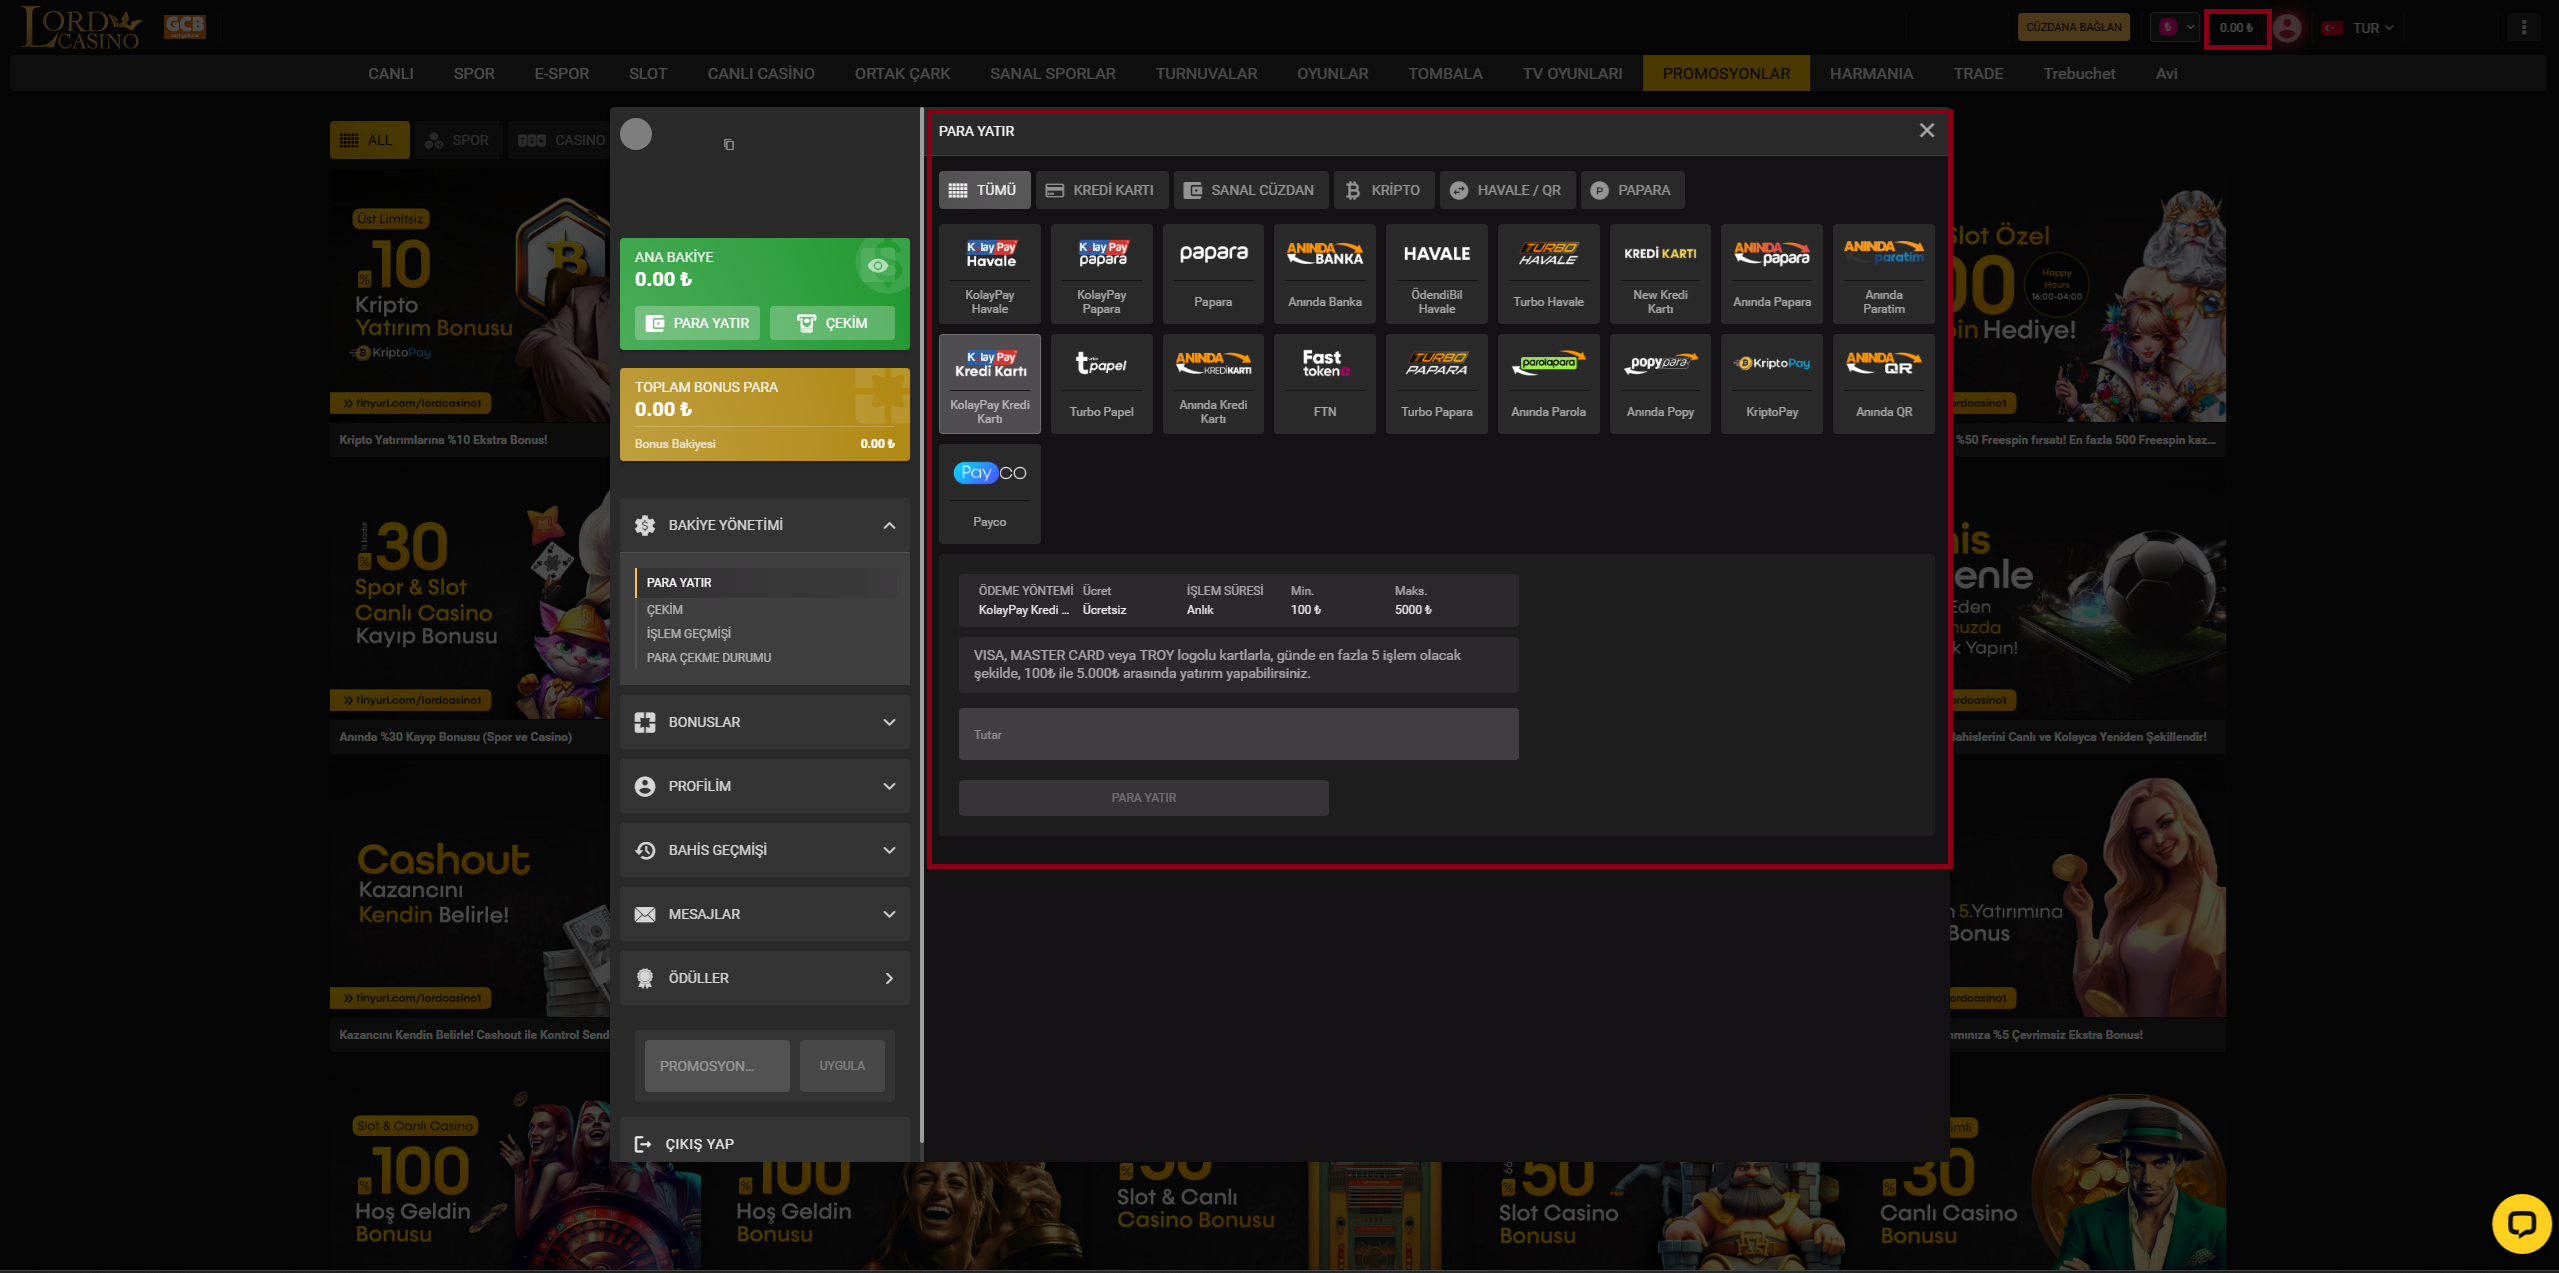Switch to the Papara filter tab

click(x=1632, y=190)
